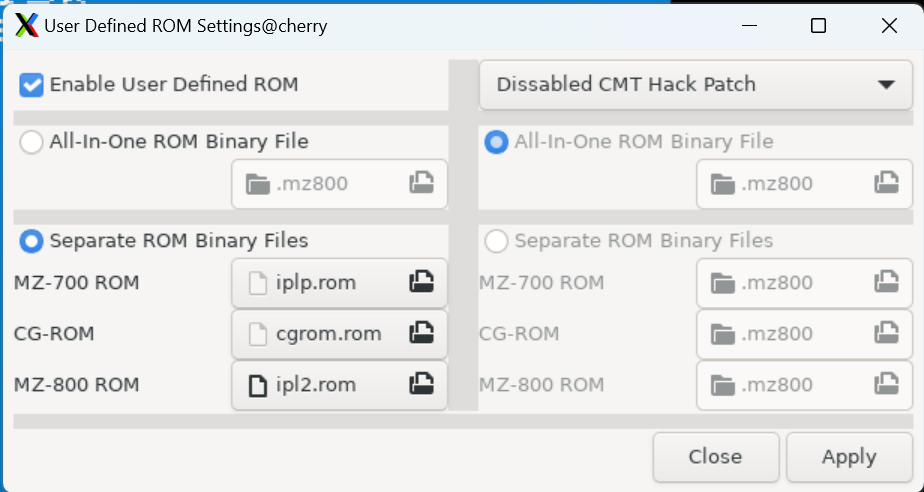This screenshot has height=492, width=924.
Task: Select left Separate ROM Binary Files radio
Action: click(x=31, y=241)
